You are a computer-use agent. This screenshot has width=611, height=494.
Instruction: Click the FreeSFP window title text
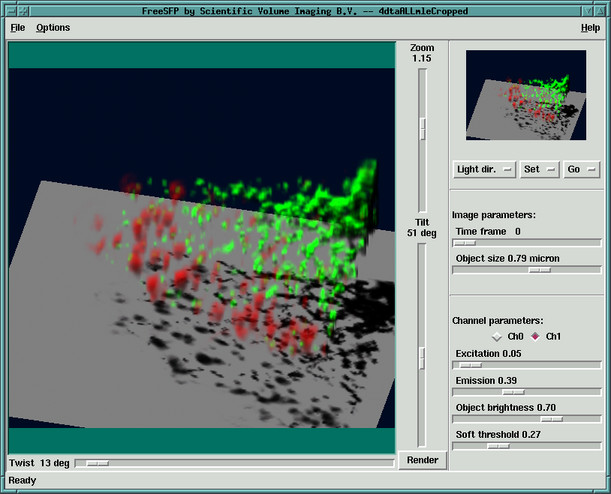click(305, 11)
